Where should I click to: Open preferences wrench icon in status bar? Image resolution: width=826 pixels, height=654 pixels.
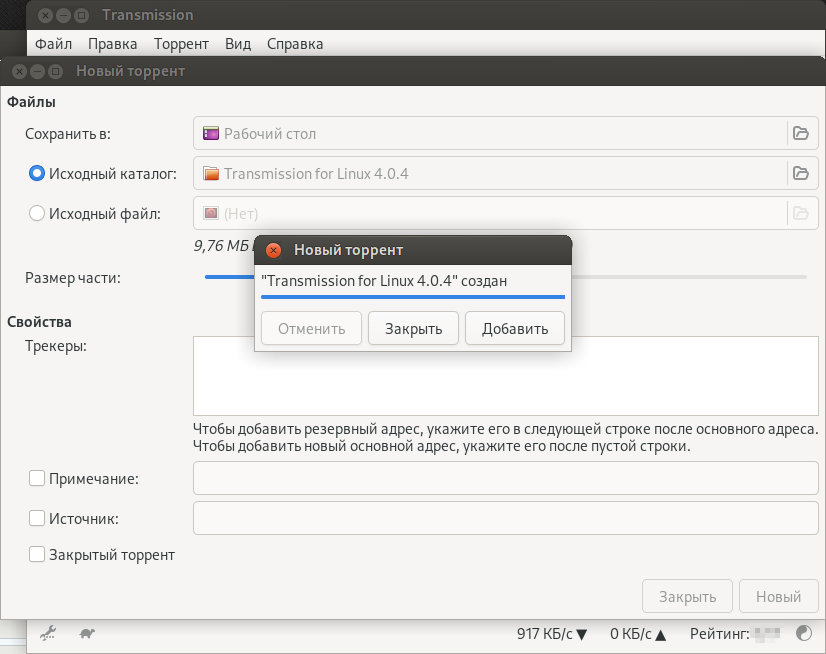48,633
